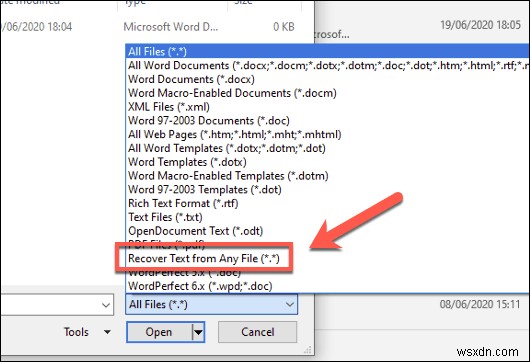Choose Word 97-2003 Documents (*.doc)

[x=327, y=121]
